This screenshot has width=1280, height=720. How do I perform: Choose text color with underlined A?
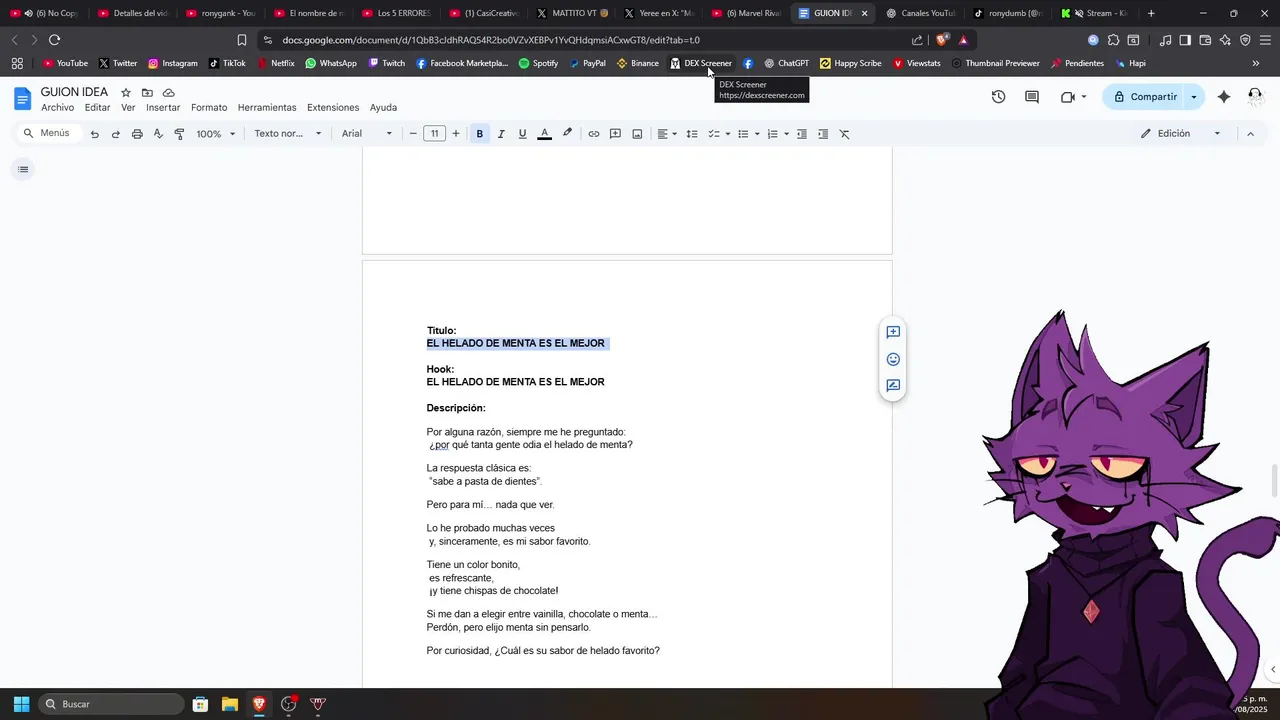544,134
